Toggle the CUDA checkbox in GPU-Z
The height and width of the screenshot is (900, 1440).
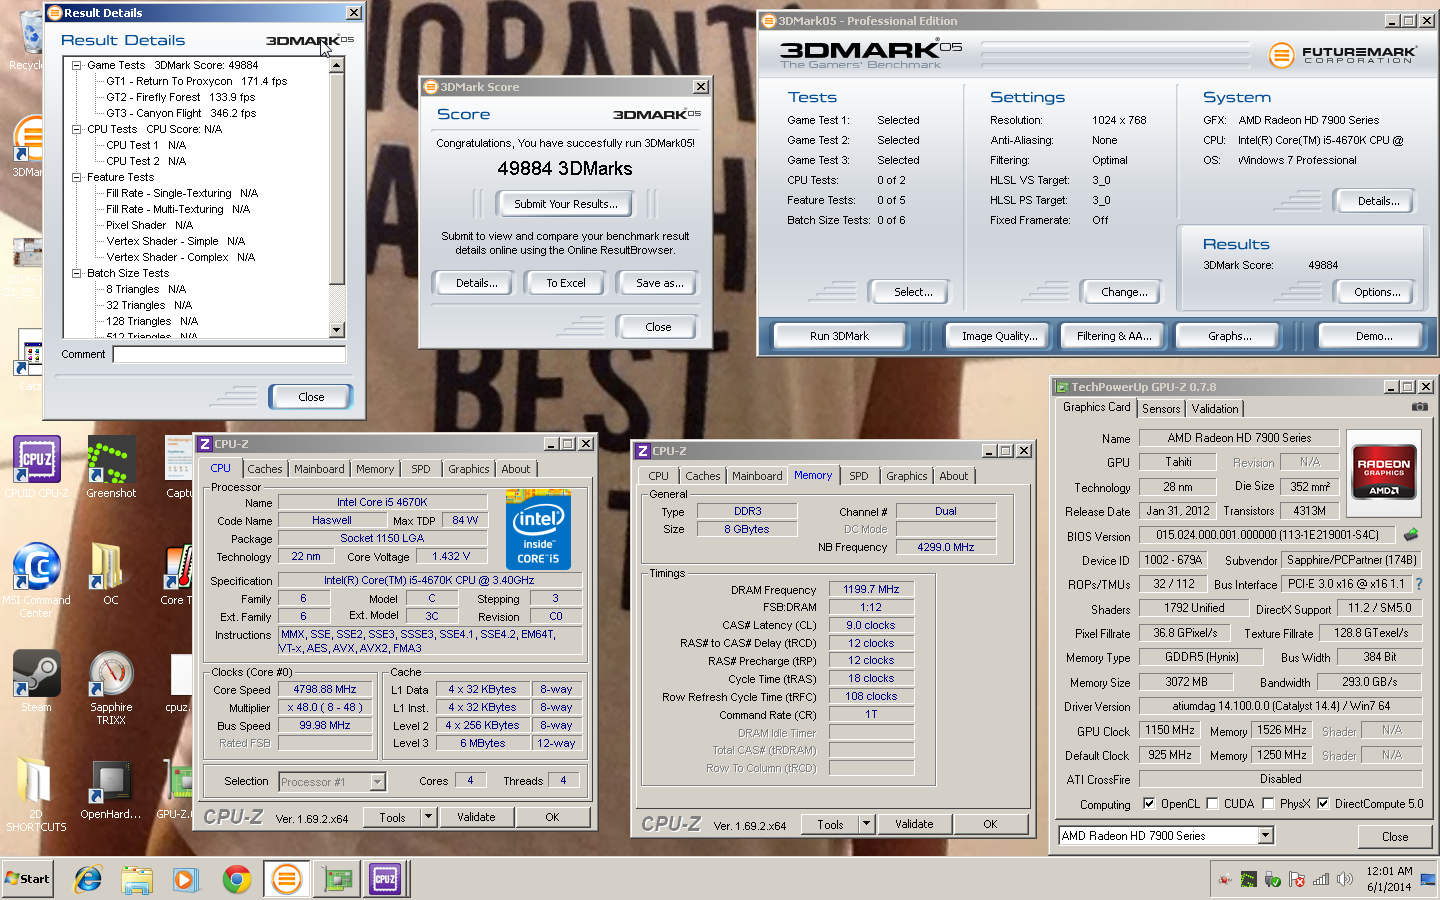coord(1212,803)
